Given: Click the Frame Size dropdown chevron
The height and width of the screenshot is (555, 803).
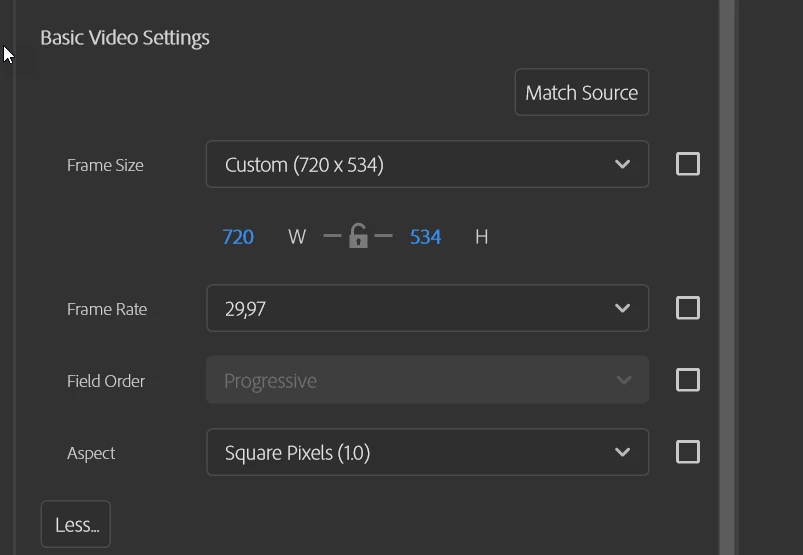Looking at the screenshot, I should pos(622,165).
